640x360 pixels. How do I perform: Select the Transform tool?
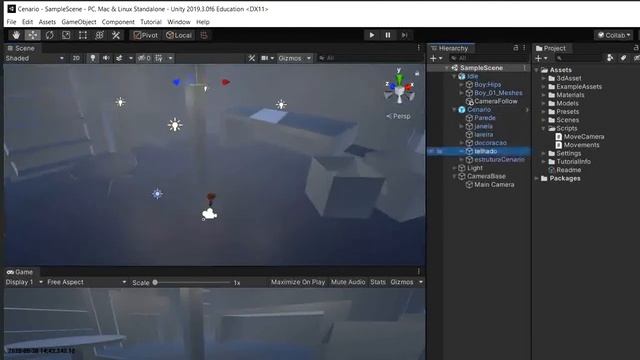pos(99,35)
